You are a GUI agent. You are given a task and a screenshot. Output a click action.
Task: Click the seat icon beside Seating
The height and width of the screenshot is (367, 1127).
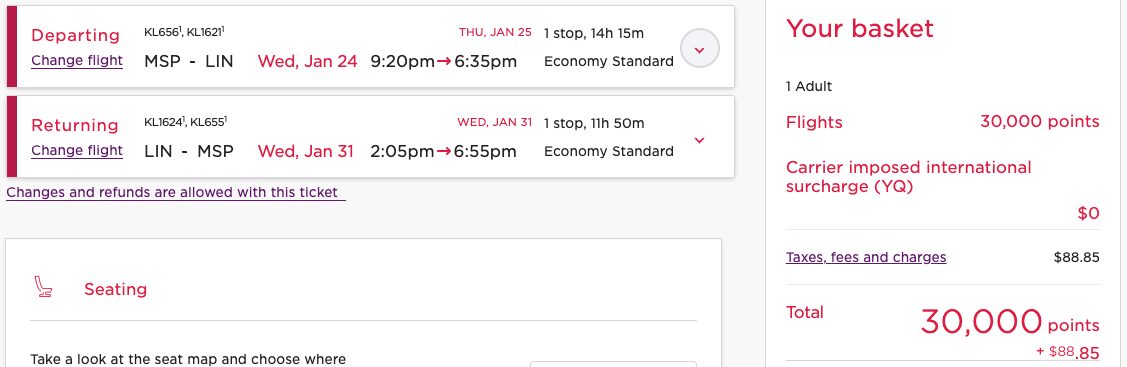(43, 287)
